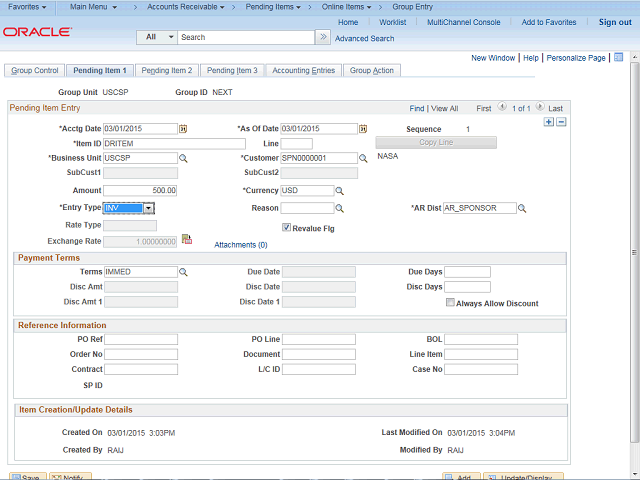
Task: Switch to the Pending Item 2 tab
Action: coord(166,71)
